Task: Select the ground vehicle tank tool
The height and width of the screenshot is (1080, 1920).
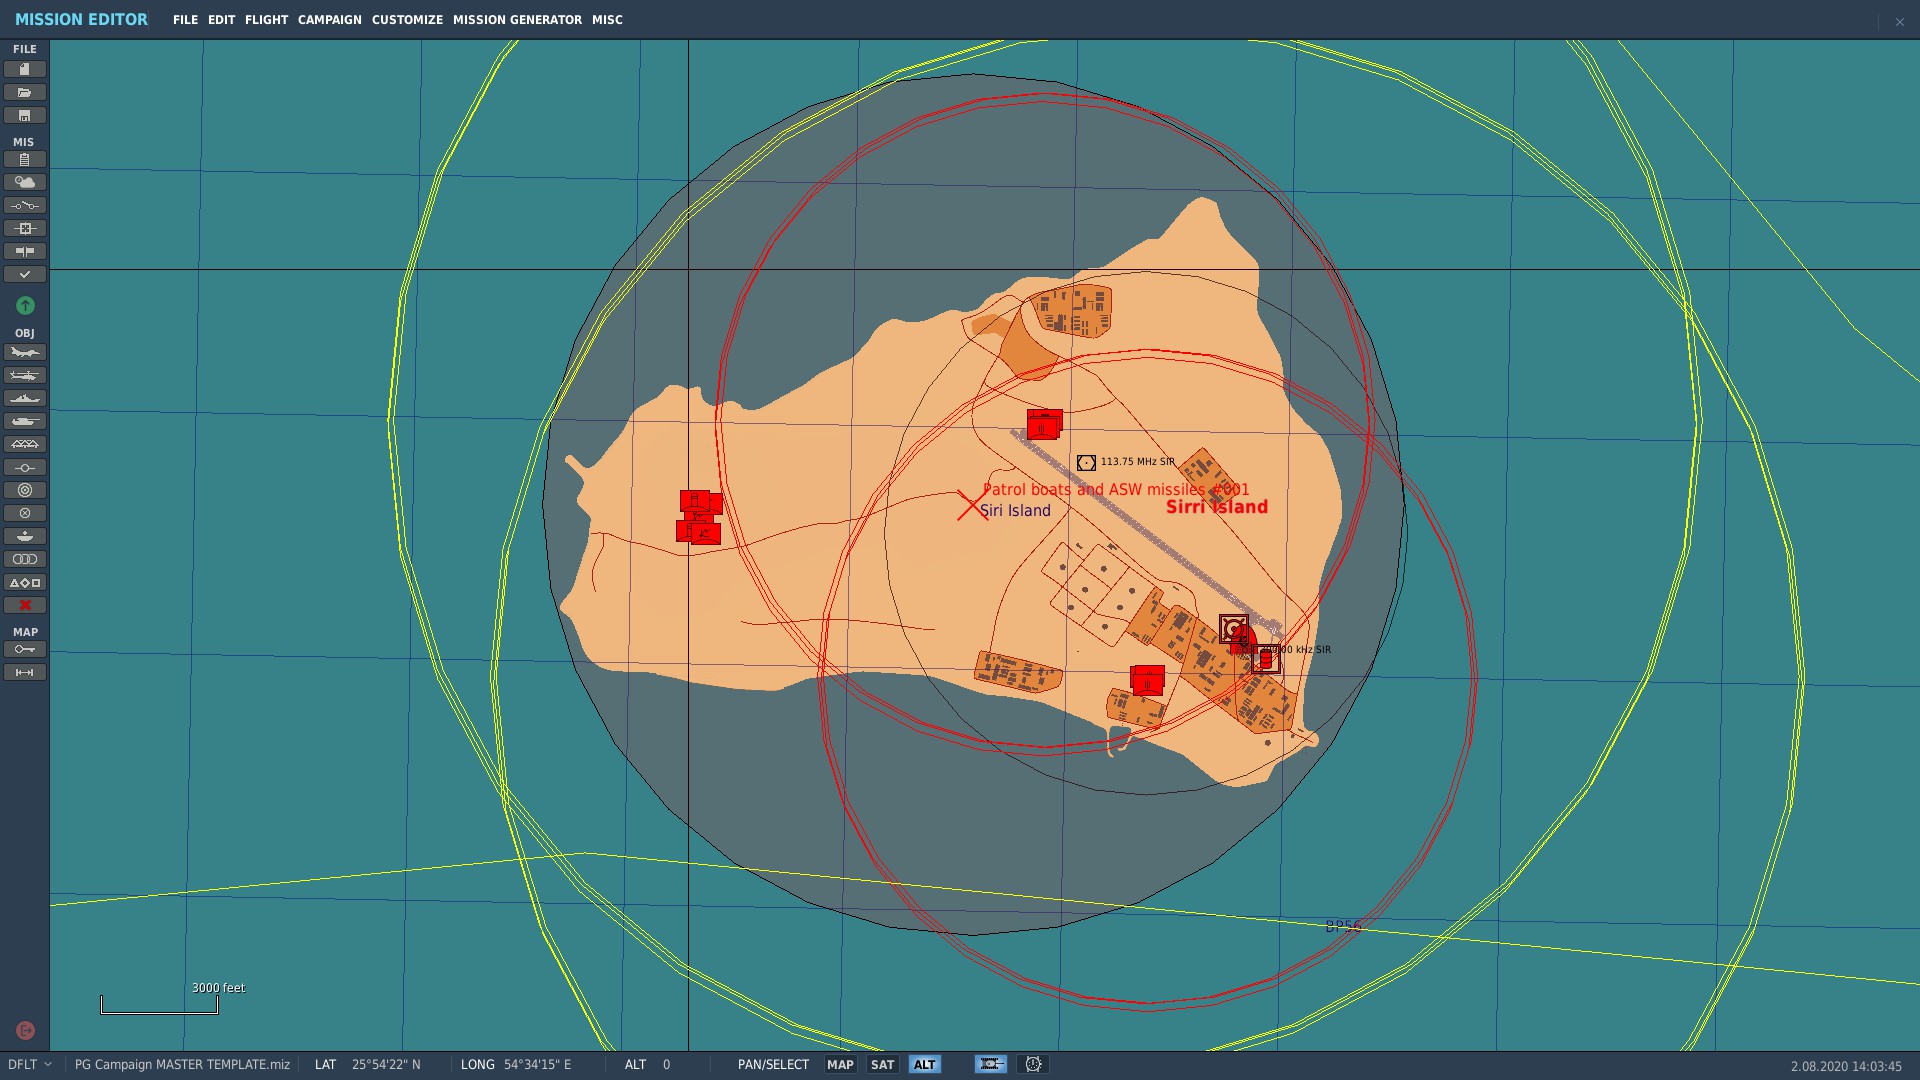Action: [25, 421]
